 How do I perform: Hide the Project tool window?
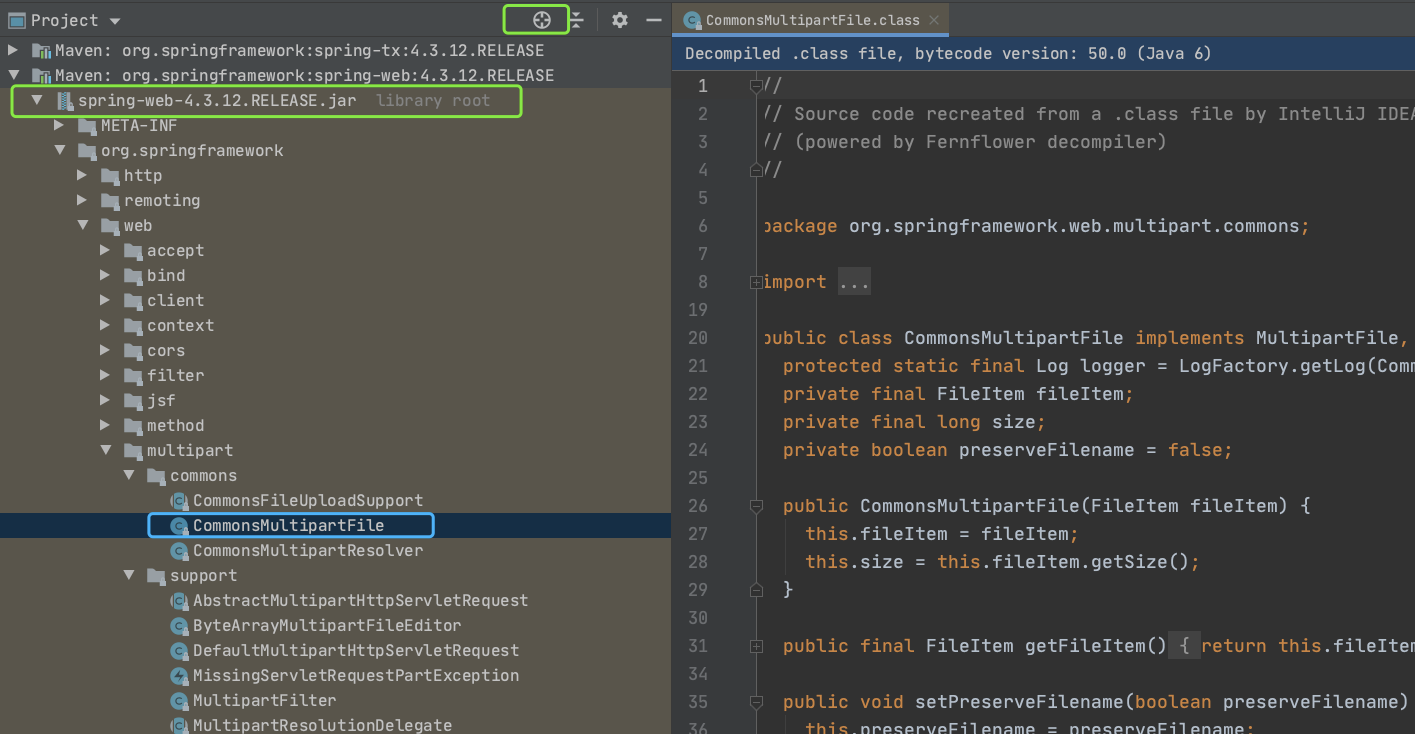(654, 20)
